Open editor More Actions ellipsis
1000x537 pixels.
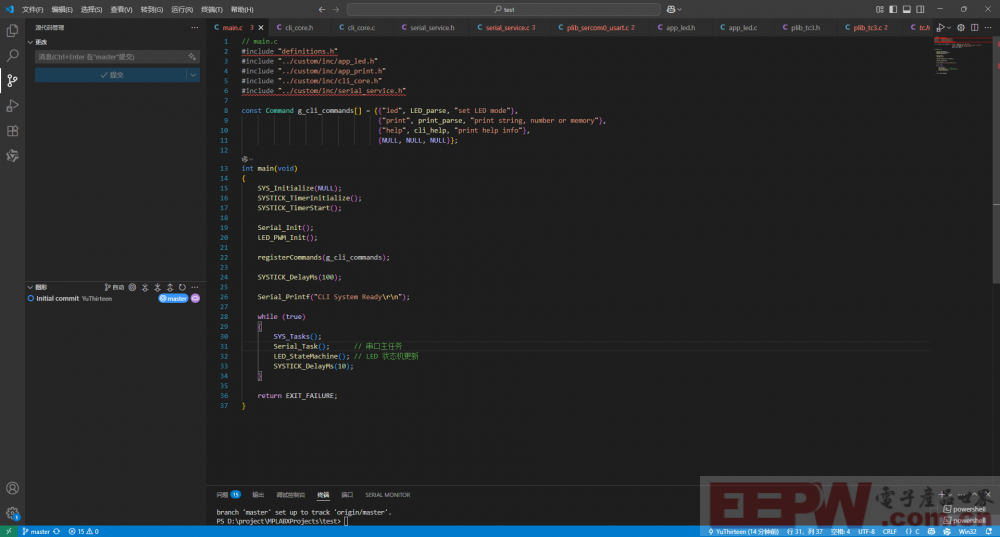click(988, 27)
